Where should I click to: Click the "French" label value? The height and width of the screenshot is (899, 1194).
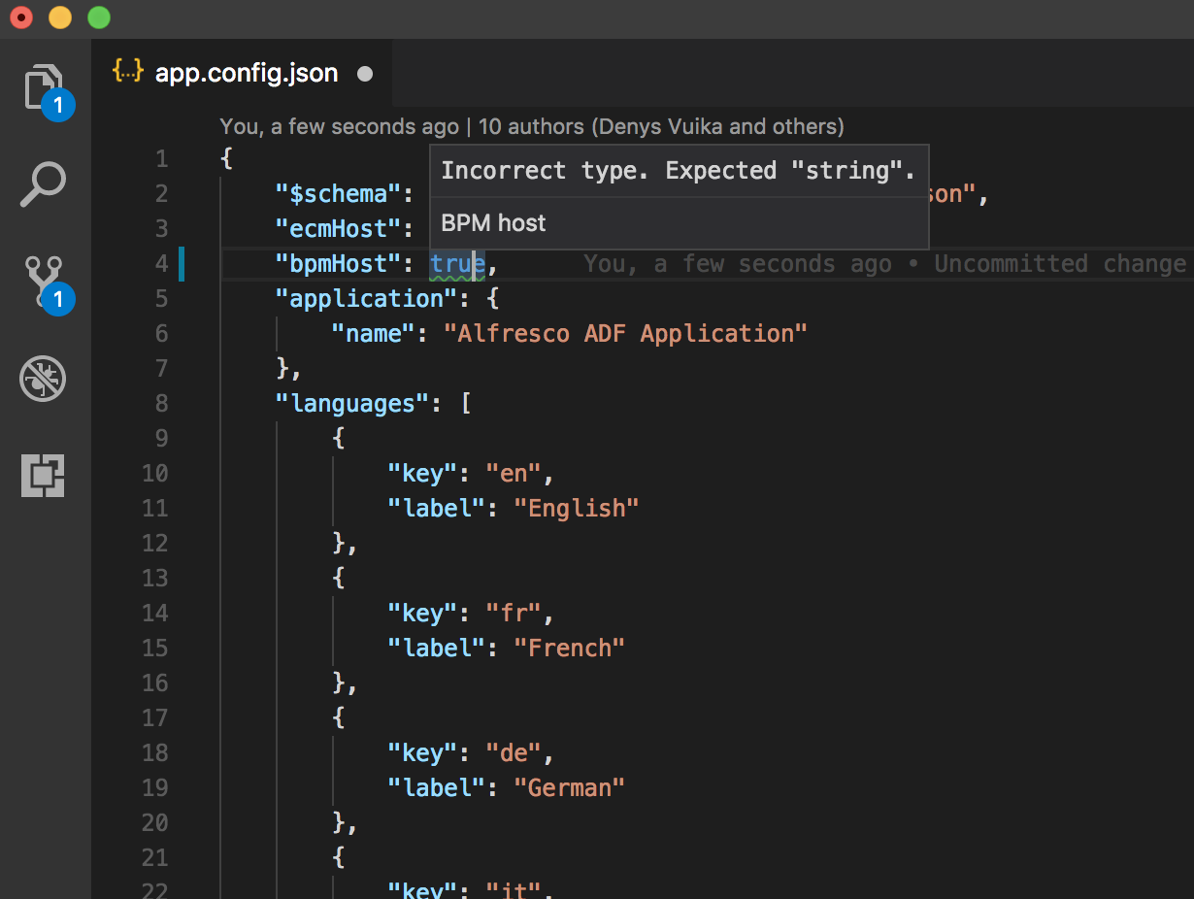[x=570, y=649]
